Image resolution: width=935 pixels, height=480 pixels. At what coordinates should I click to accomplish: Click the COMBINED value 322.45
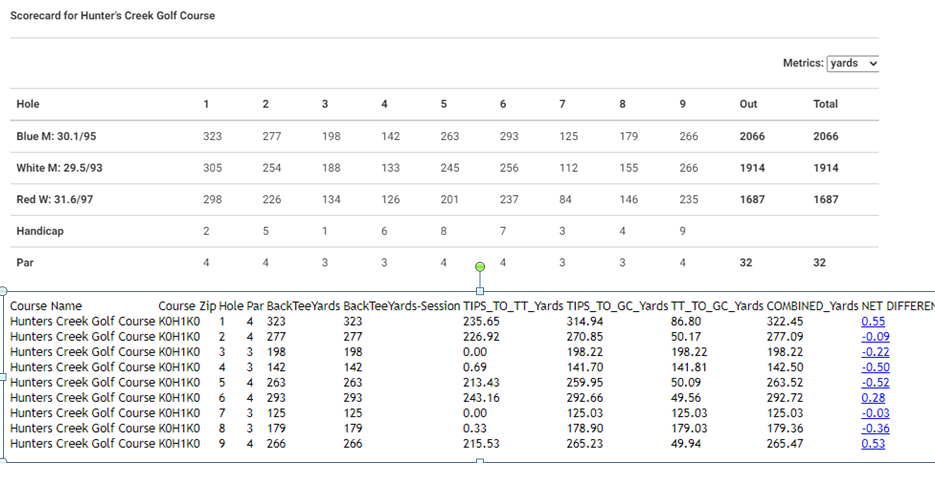click(784, 321)
